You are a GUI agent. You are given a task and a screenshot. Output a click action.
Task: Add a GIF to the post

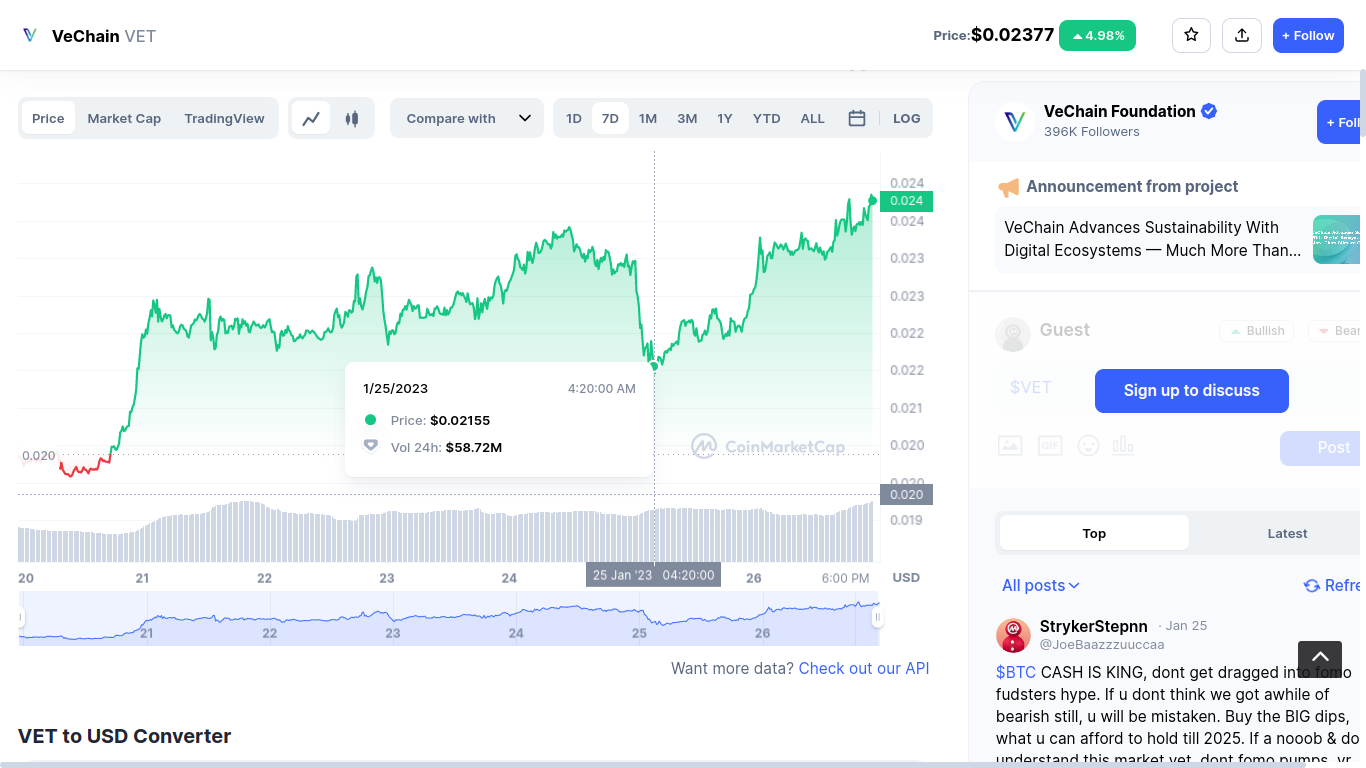[x=1050, y=446]
